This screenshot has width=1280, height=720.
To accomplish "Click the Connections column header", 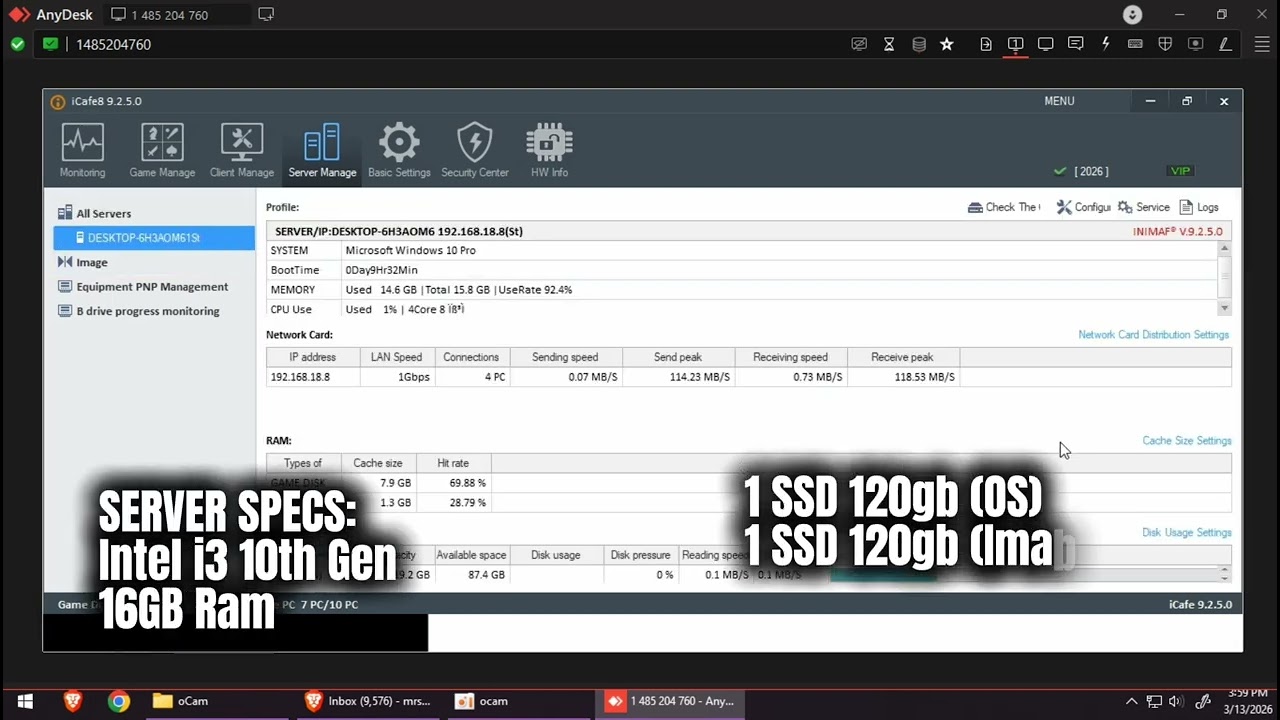I will [x=471, y=357].
